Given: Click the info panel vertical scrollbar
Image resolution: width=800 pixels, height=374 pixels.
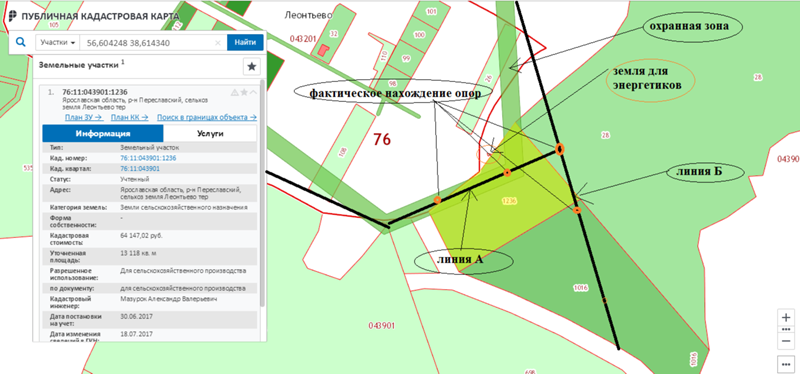Looking at the screenshot, I should click(x=263, y=194).
